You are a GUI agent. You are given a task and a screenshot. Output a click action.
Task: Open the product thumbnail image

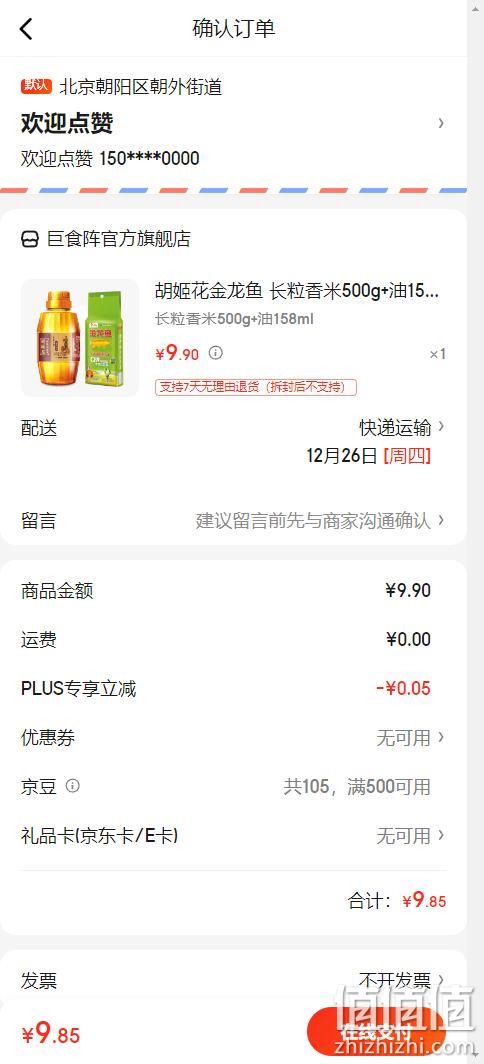80,338
